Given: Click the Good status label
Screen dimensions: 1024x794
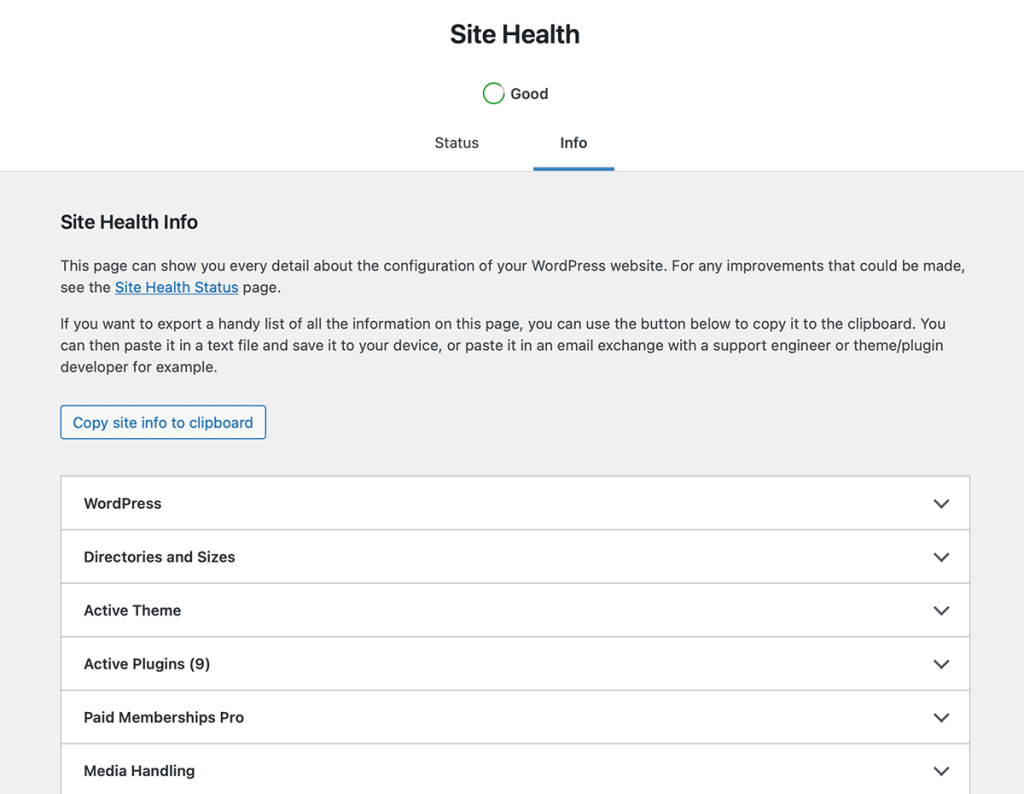Looking at the screenshot, I should coord(529,94).
